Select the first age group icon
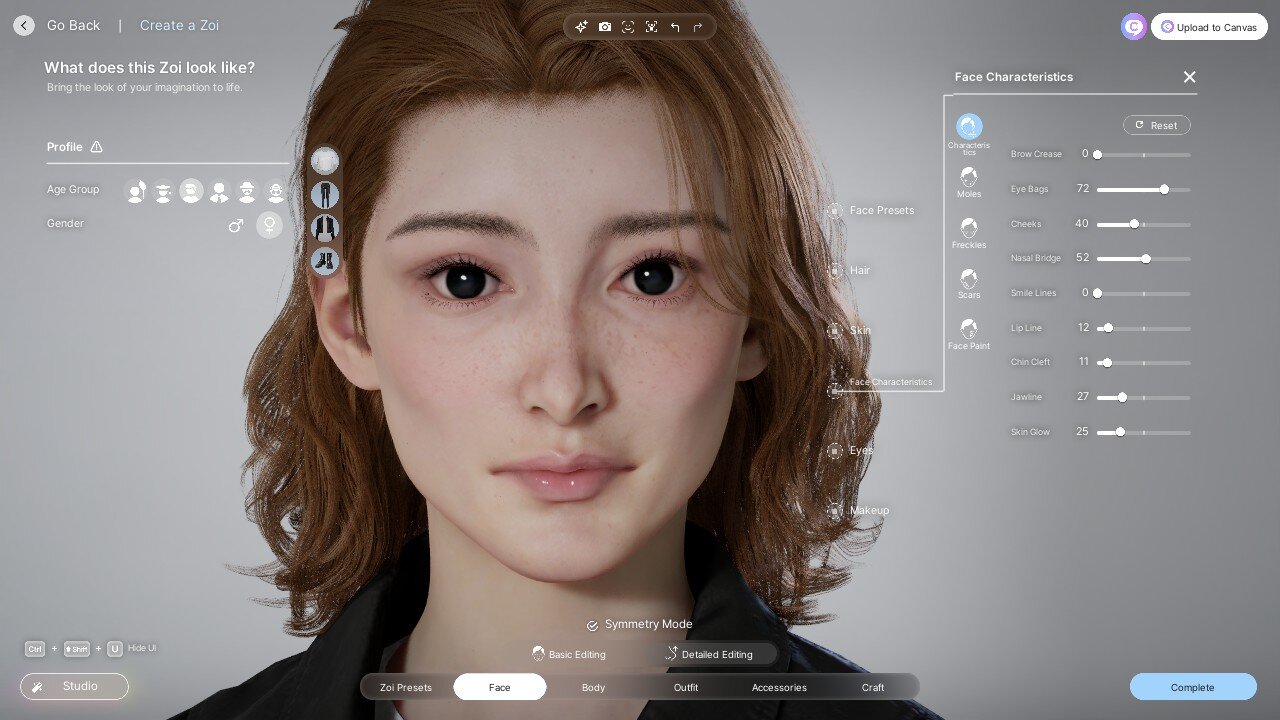Viewport: 1280px width, 720px height. (136, 191)
